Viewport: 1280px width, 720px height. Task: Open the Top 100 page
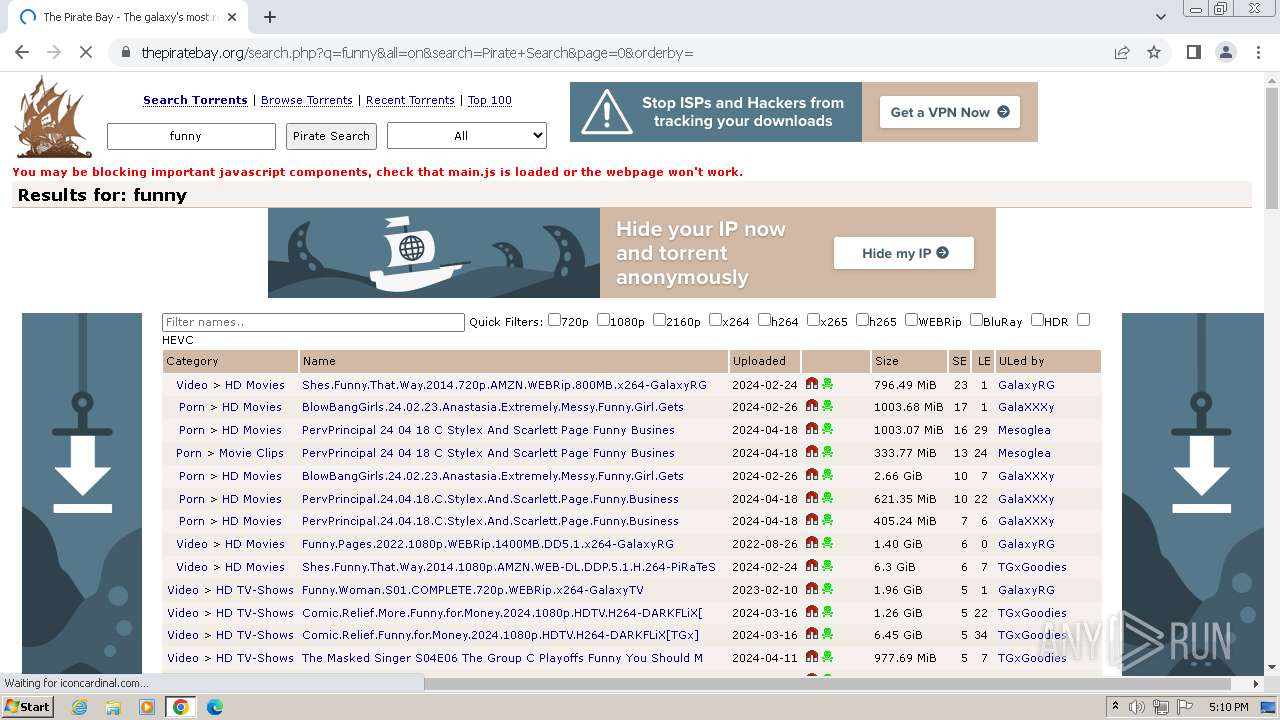pos(490,100)
